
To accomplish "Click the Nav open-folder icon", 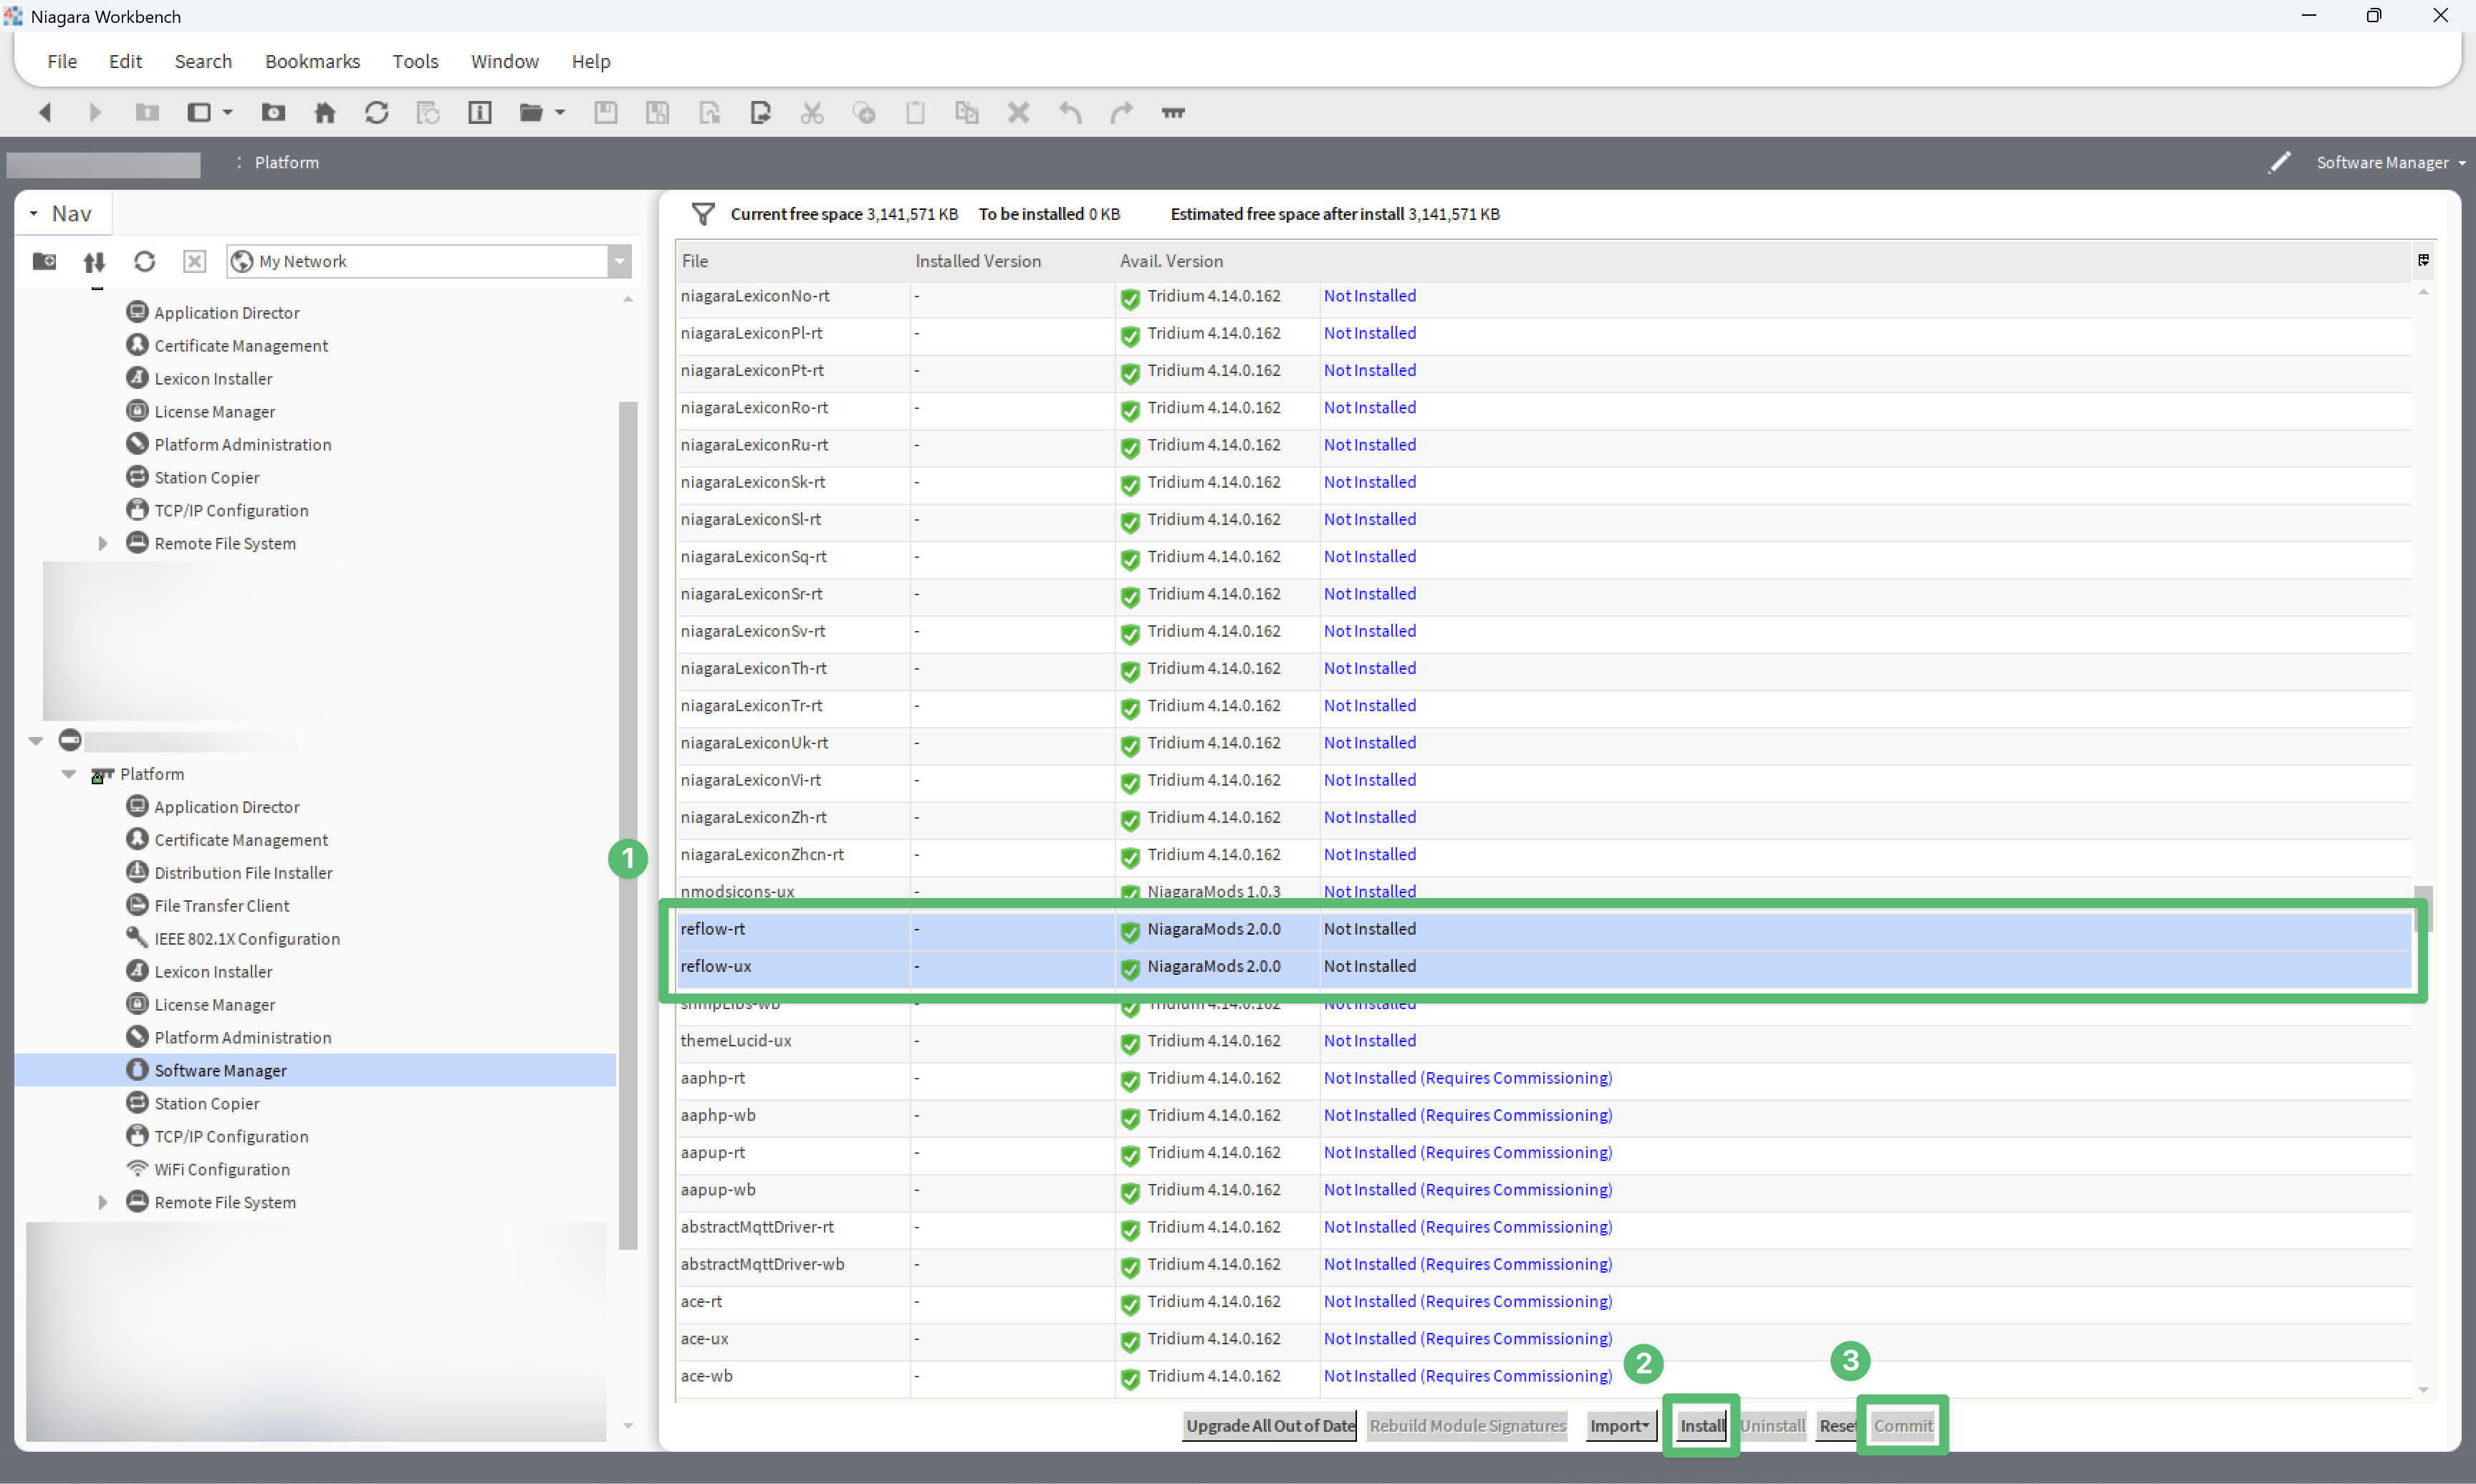I will 44,261.
